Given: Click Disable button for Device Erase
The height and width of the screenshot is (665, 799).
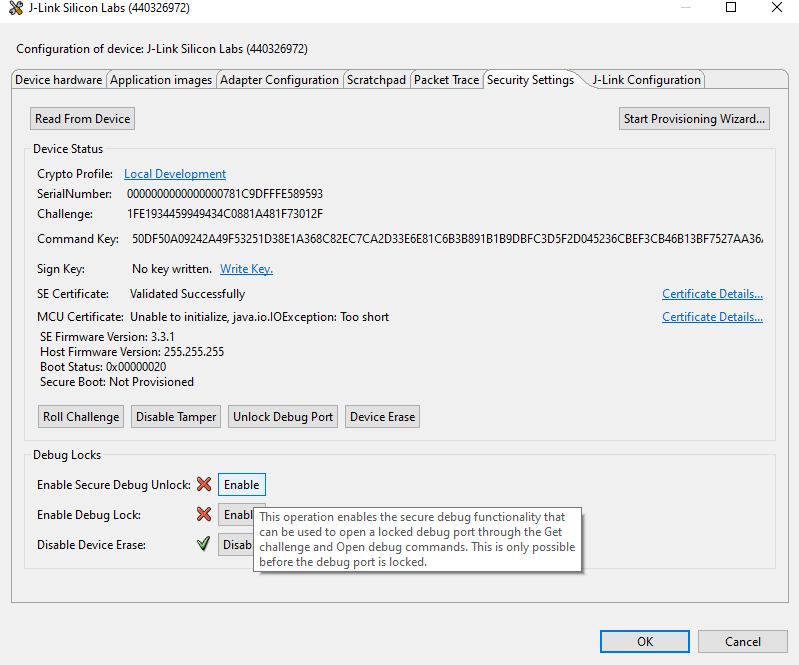Looking at the screenshot, I should (x=236, y=545).
